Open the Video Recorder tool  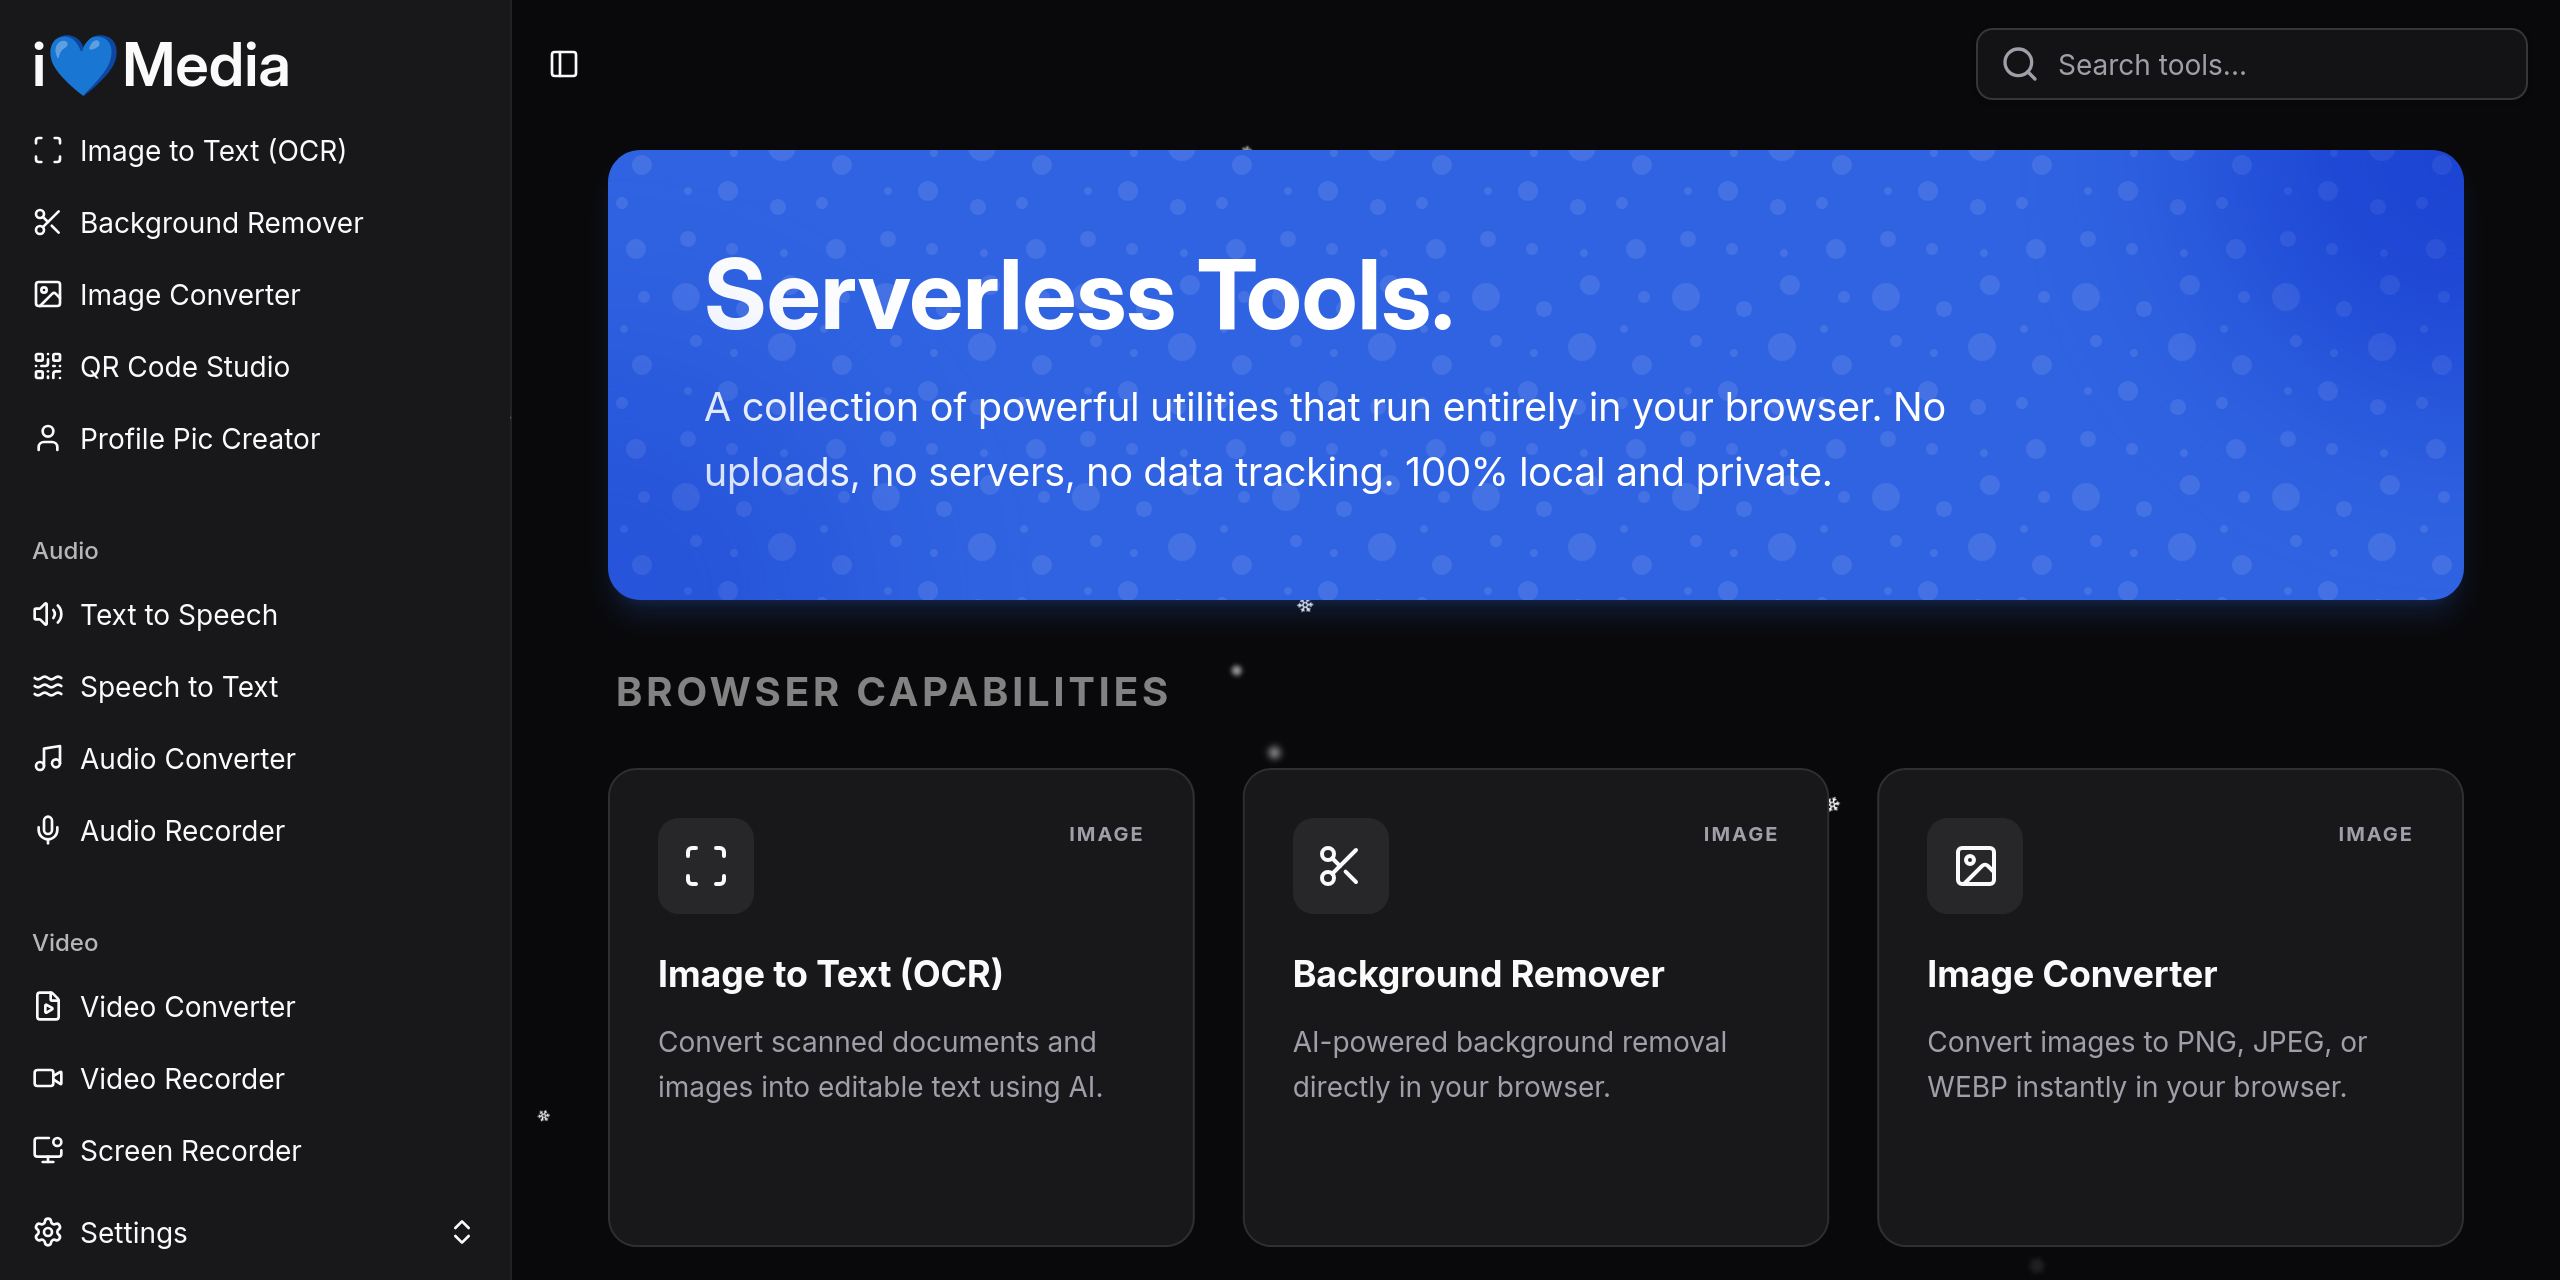(x=182, y=1079)
